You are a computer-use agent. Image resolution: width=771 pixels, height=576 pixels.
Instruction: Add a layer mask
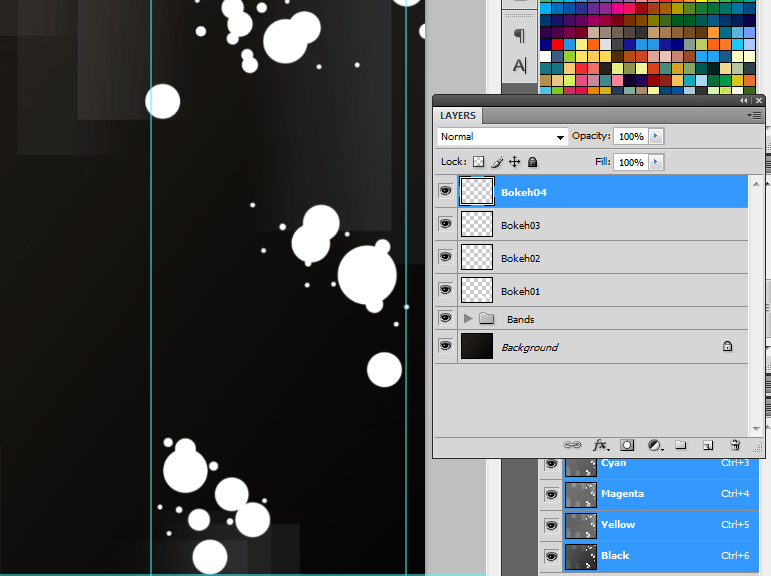(x=628, y=445)
